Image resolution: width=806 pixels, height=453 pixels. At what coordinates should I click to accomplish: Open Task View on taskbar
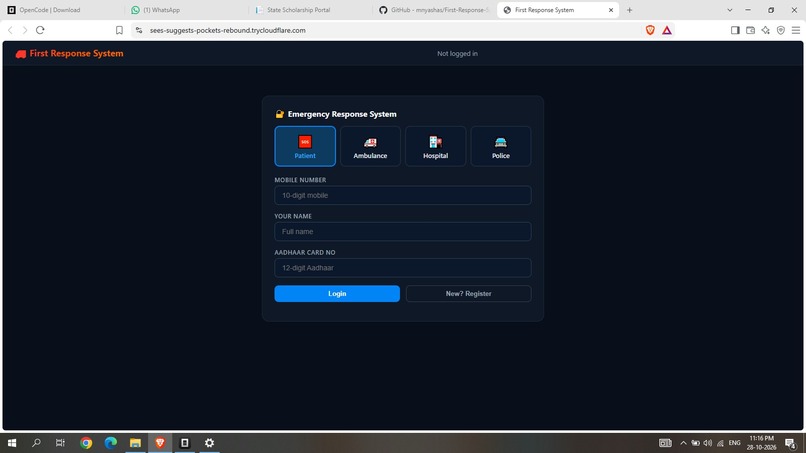[60, 443]
